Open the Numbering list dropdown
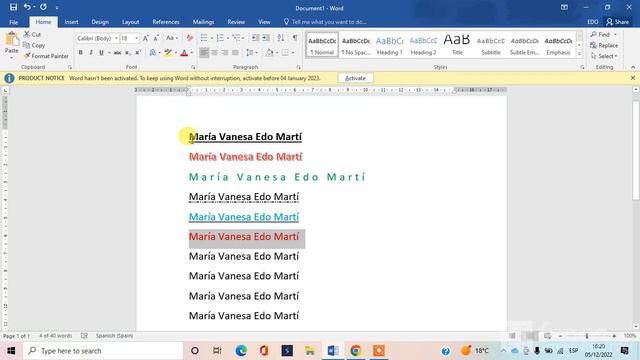 [228, 38]
